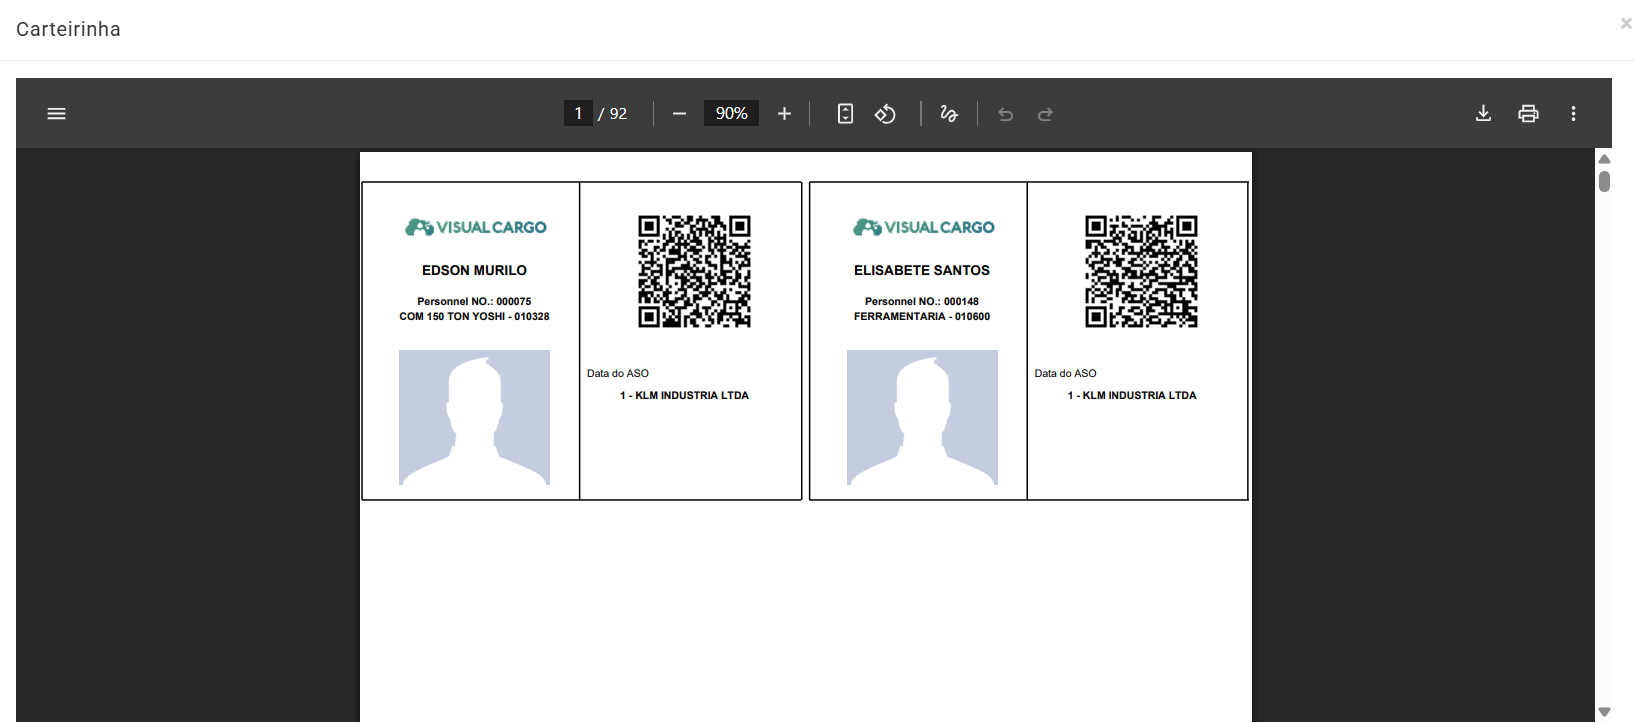The width and height of the screenshot is (1635, 723).
Task: Click the redo arrow in toolbar
Action: click(1045, 114)
